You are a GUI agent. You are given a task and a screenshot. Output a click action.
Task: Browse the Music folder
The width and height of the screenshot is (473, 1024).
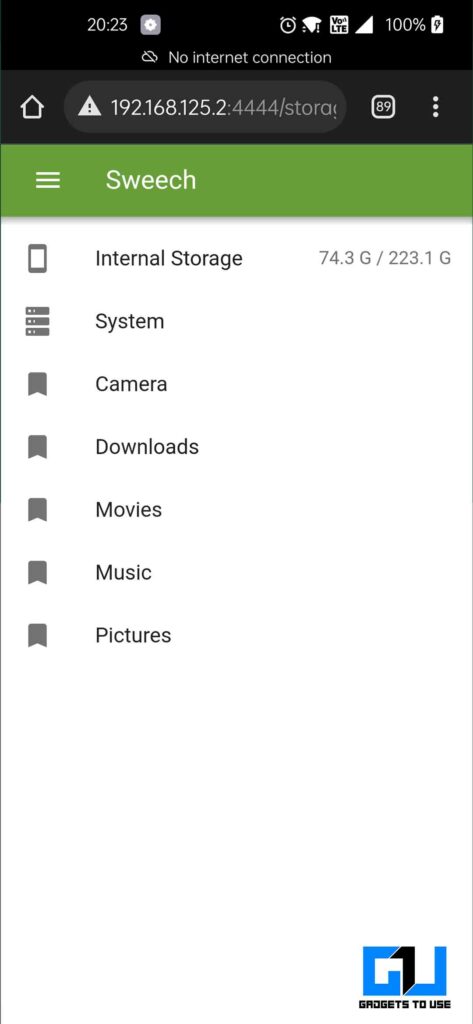[x=236, y=572]
